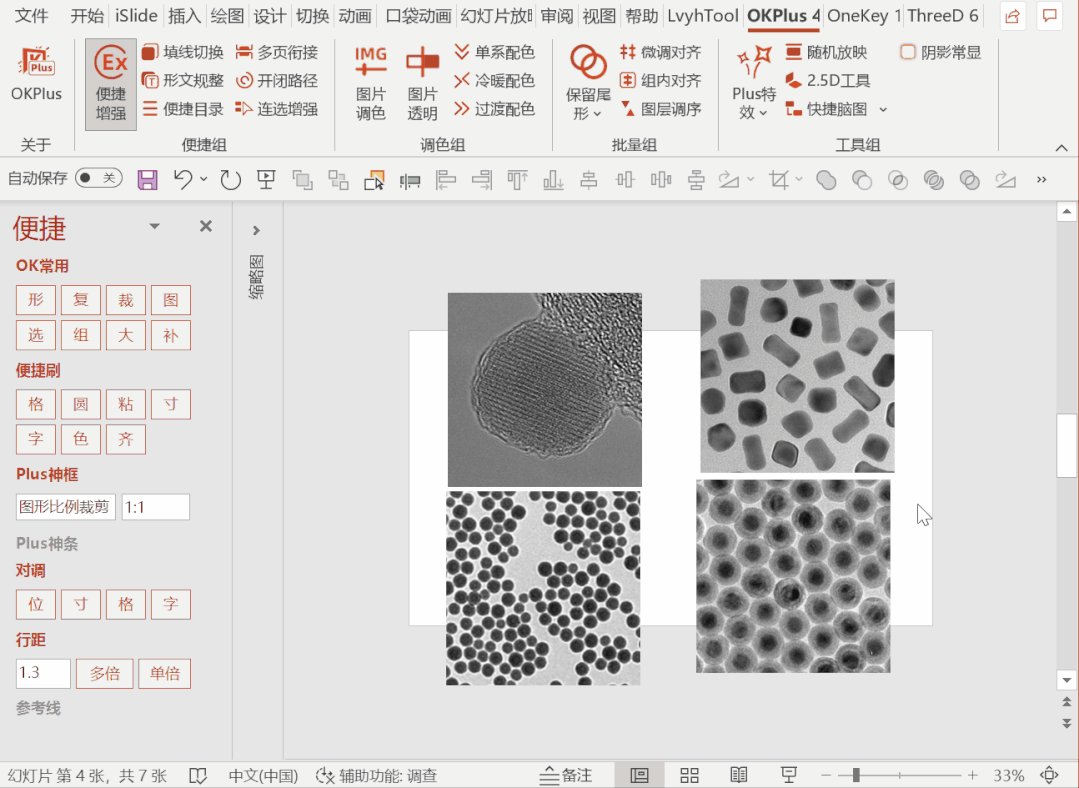Open the 文件 menu
The image size is (1079, 788).
(32, 16)
